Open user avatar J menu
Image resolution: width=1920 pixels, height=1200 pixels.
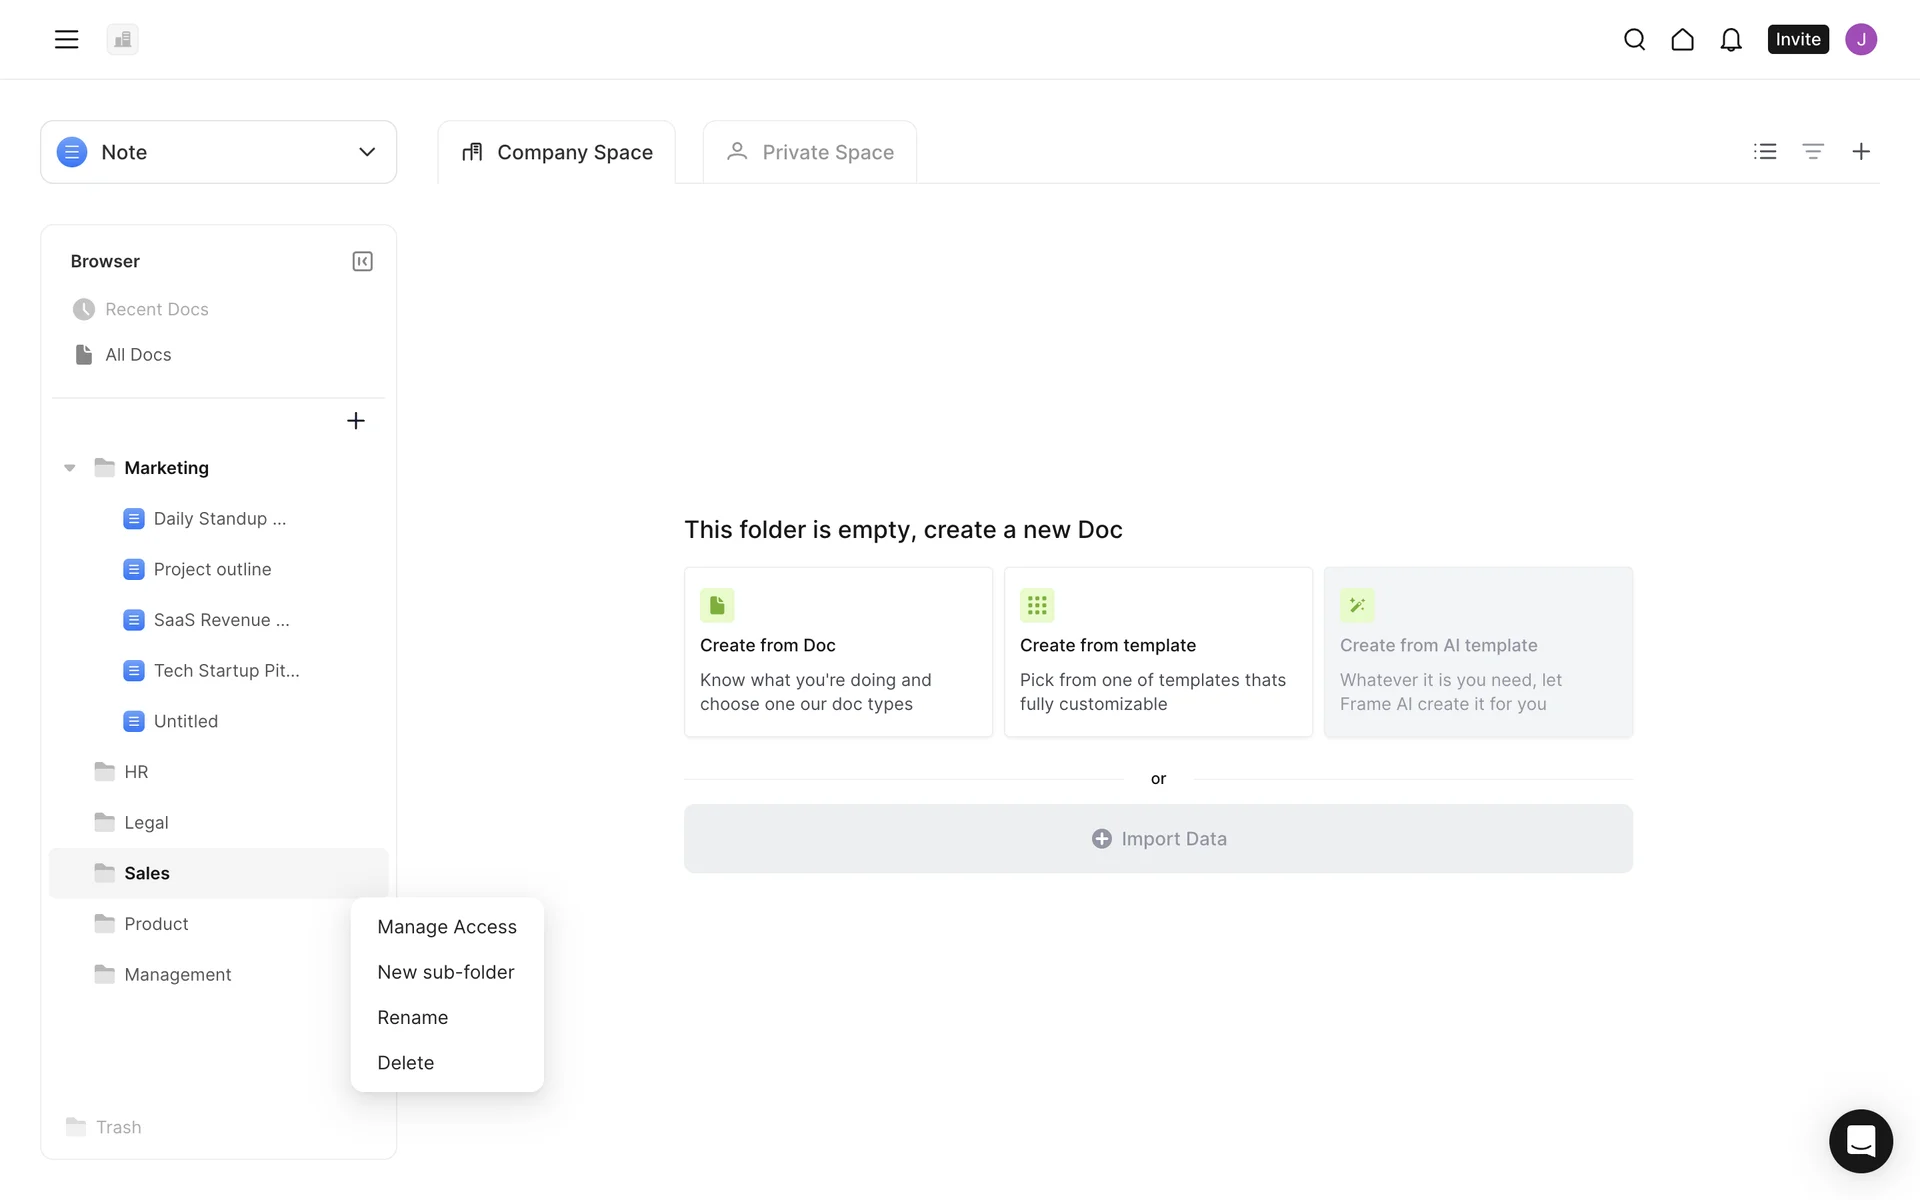point(1860,39)
